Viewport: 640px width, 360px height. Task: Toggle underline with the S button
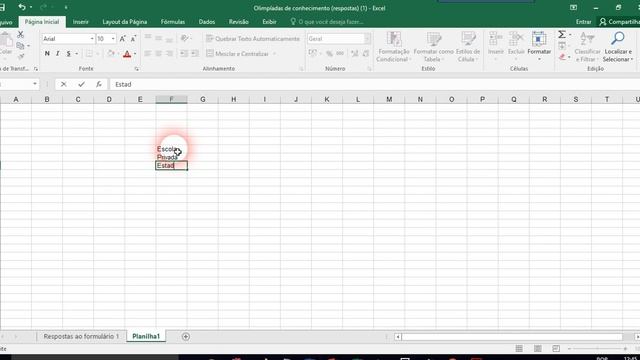[68, 53]
